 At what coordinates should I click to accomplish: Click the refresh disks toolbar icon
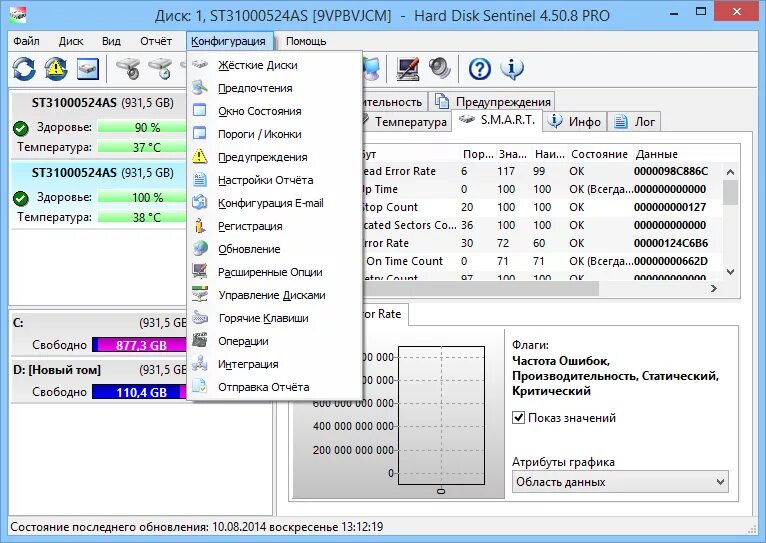(24, 69)
